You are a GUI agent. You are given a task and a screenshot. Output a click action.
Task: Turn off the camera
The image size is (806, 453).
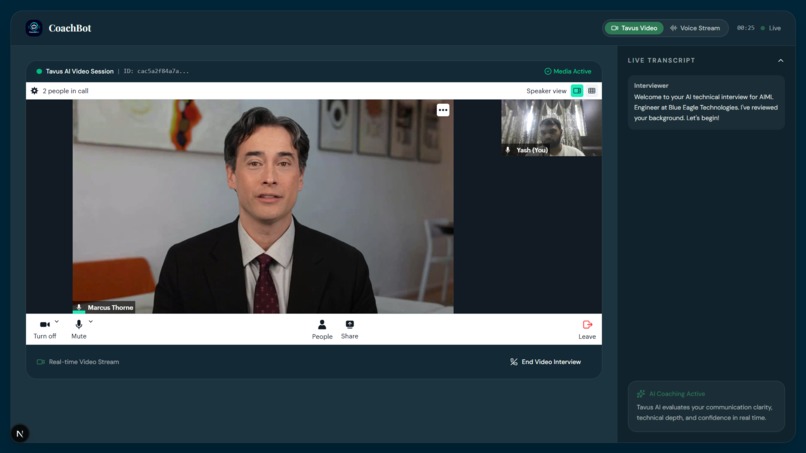click(45, 329)
